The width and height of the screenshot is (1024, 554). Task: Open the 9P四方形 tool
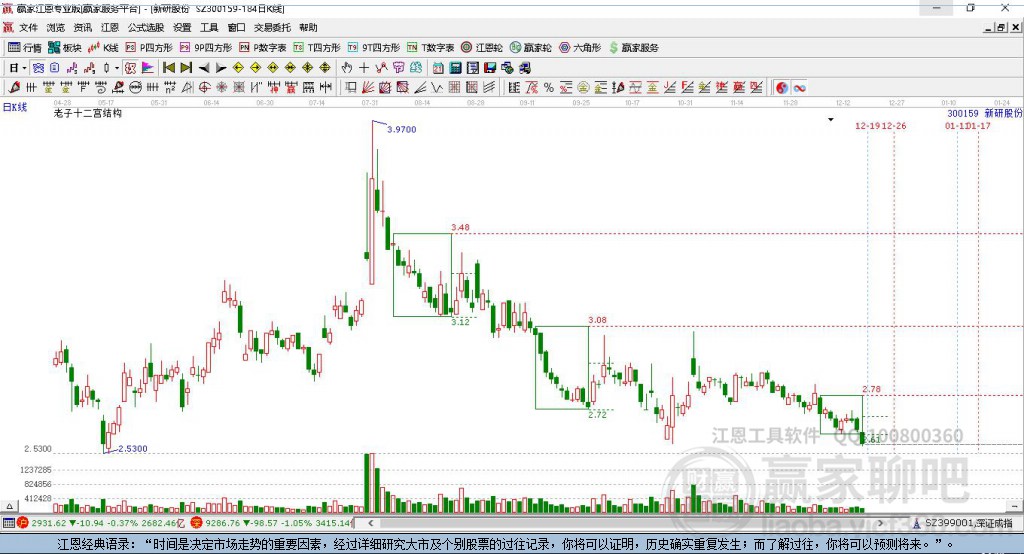[206, 48]
